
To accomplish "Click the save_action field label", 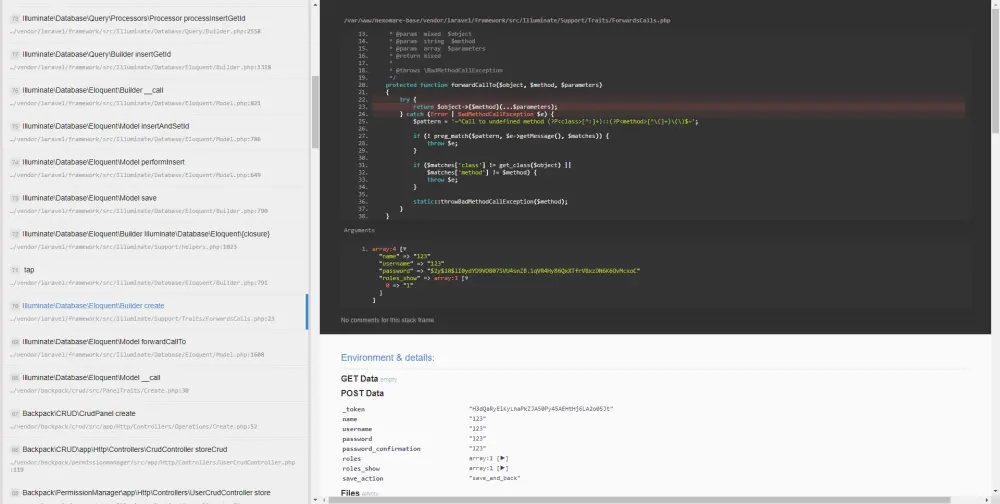I will point(362,478).
